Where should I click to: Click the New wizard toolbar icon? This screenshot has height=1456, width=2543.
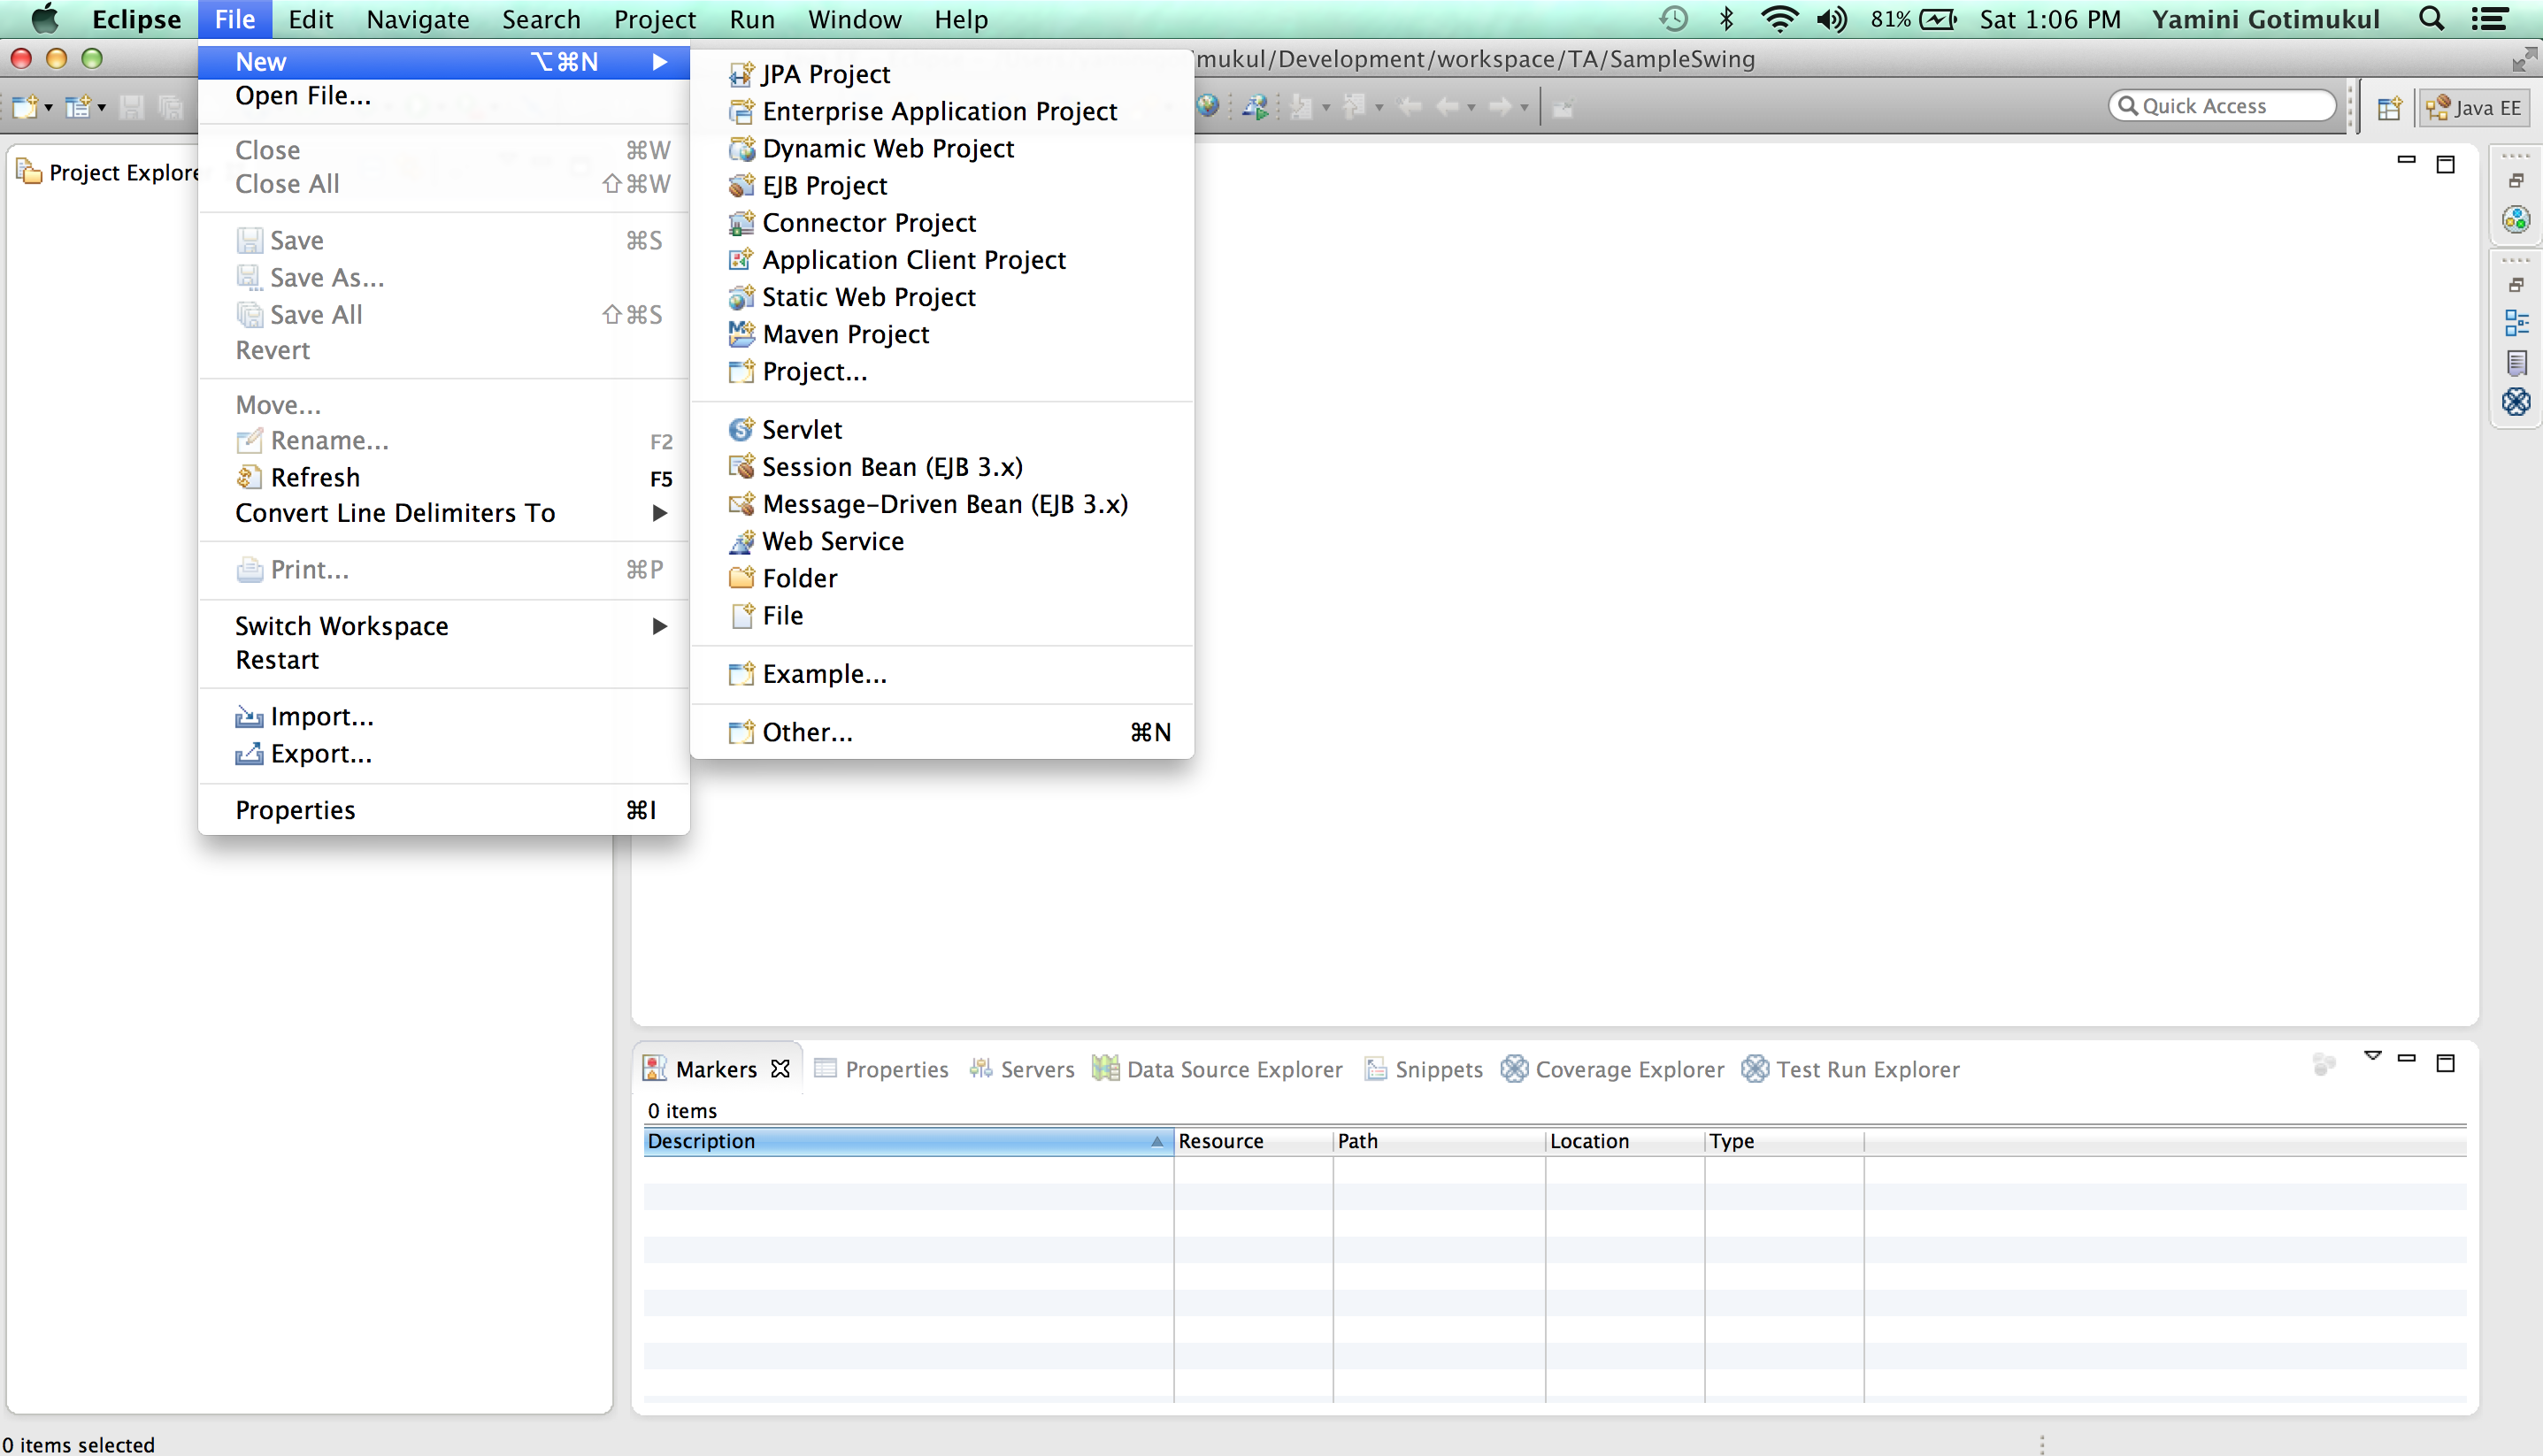tap(25, 107)
